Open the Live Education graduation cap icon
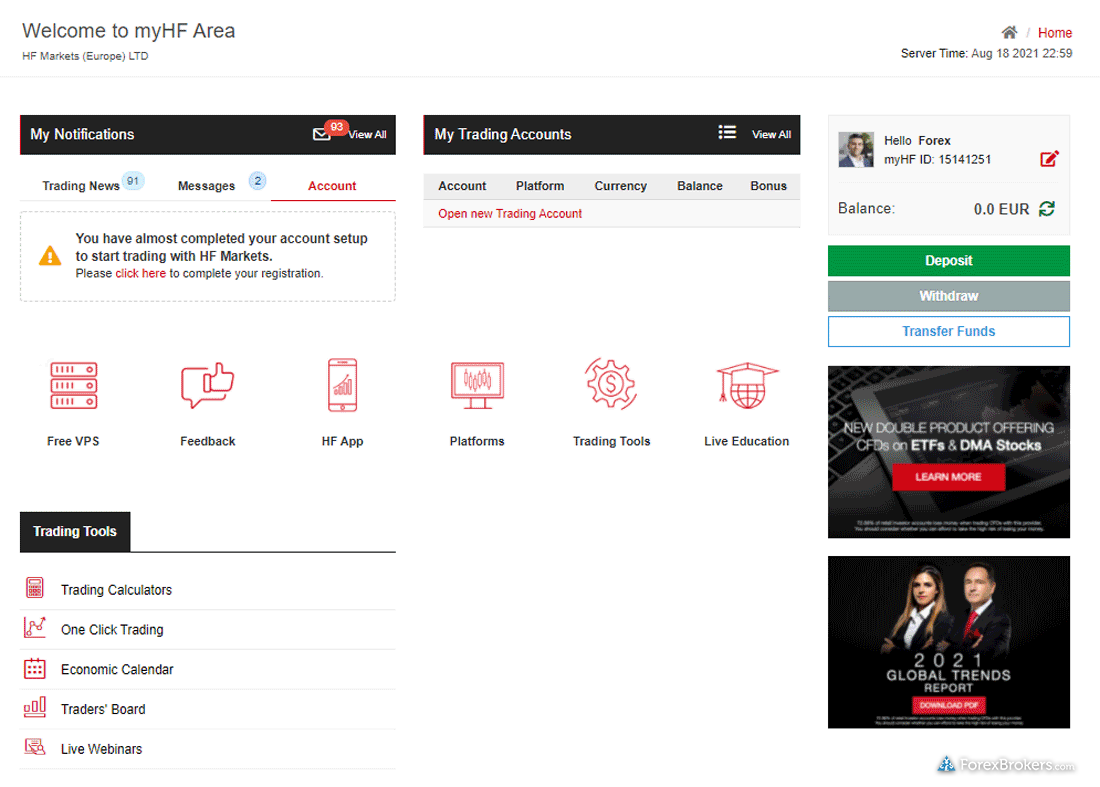 747,385
